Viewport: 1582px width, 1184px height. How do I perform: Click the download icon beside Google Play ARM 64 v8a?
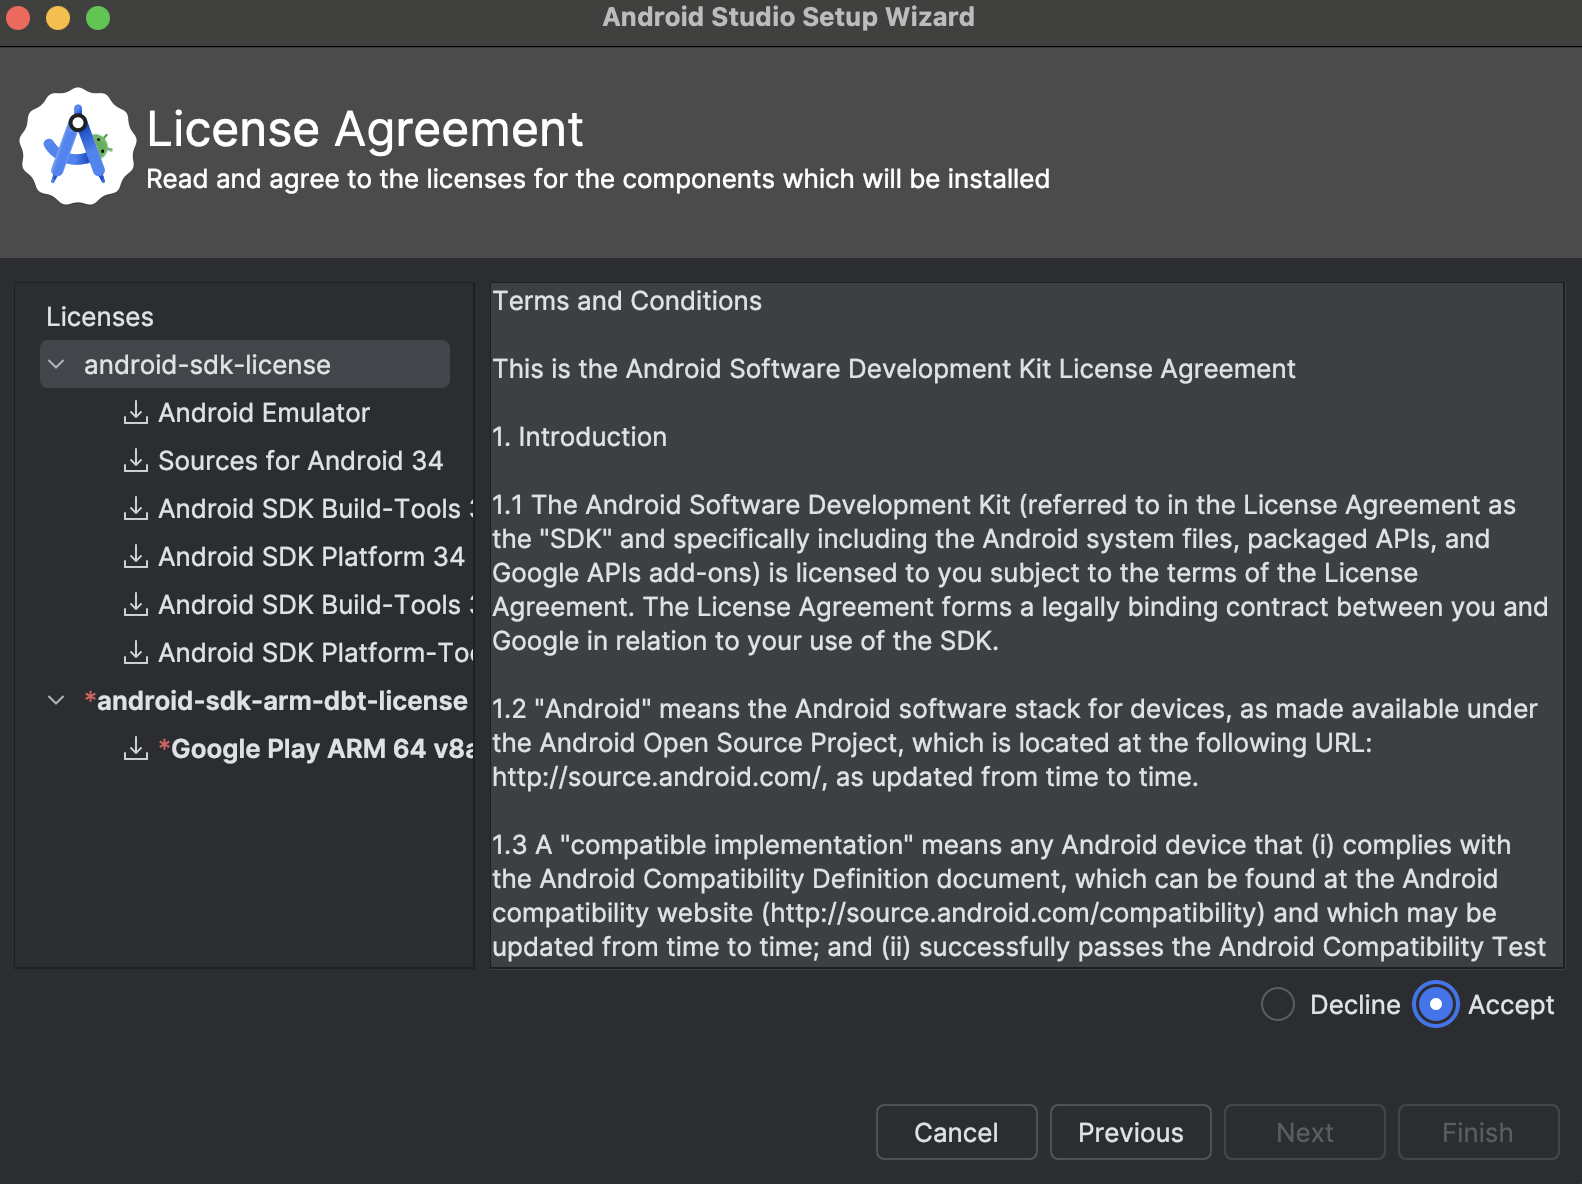tap(135, 749)
